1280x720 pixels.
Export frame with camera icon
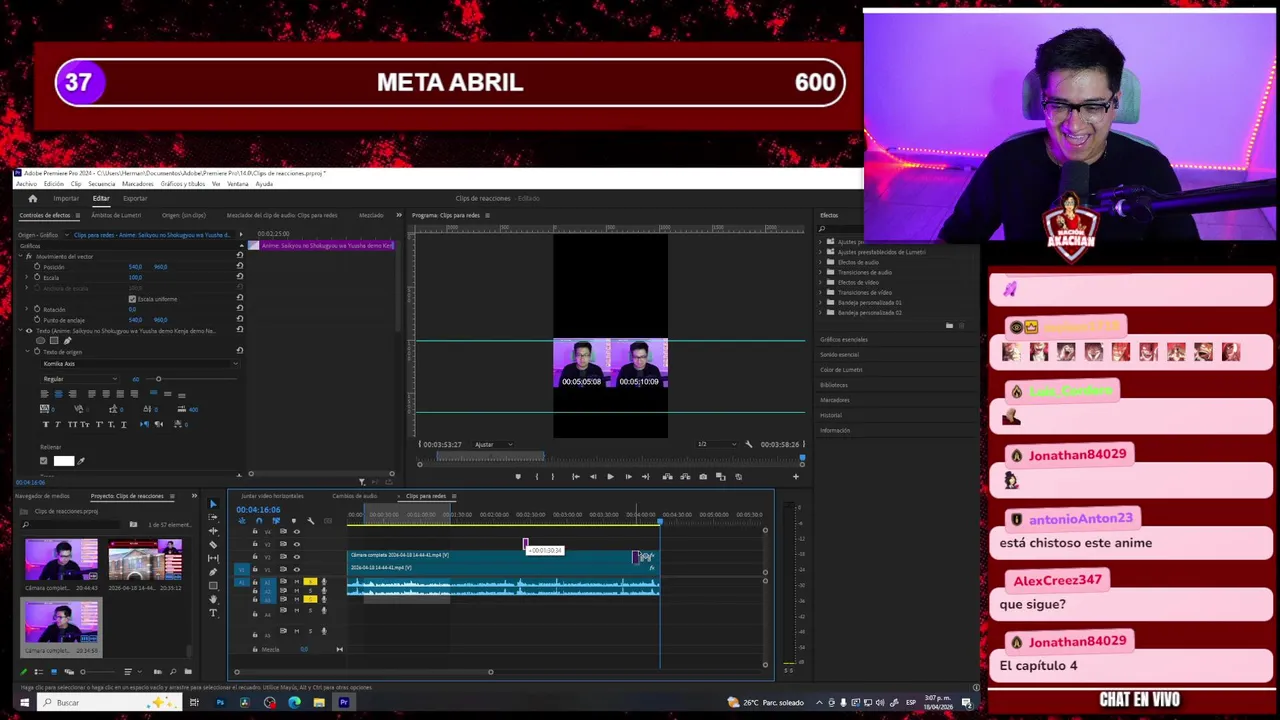pyautogui.click(x=703, y=477)
